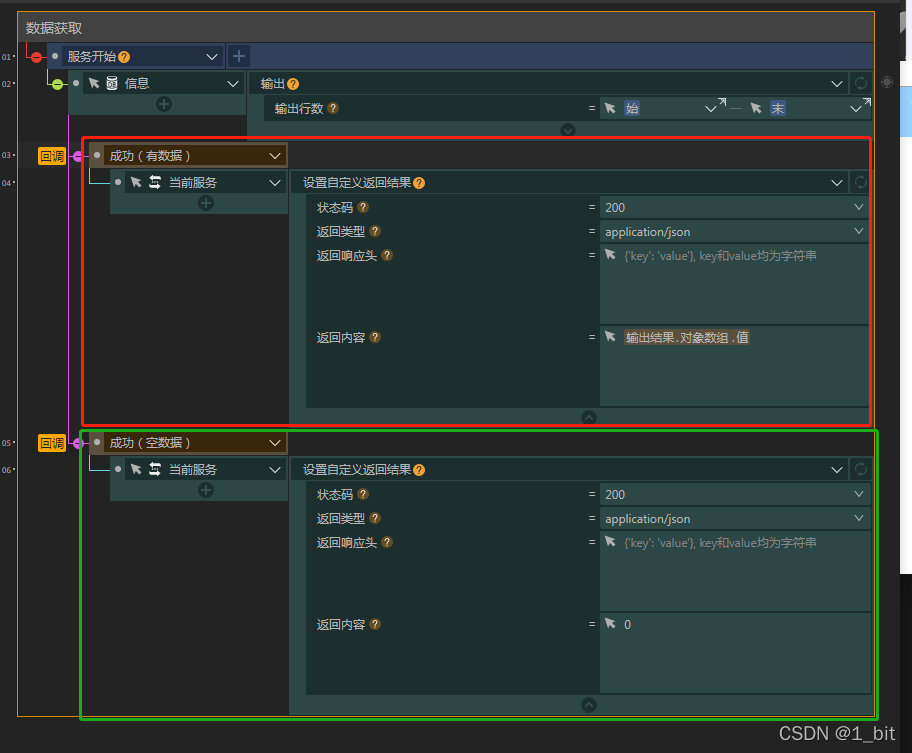Click the cursor picker icon before 末
This screenshot has width=912, height=753.
coord(756,108)
